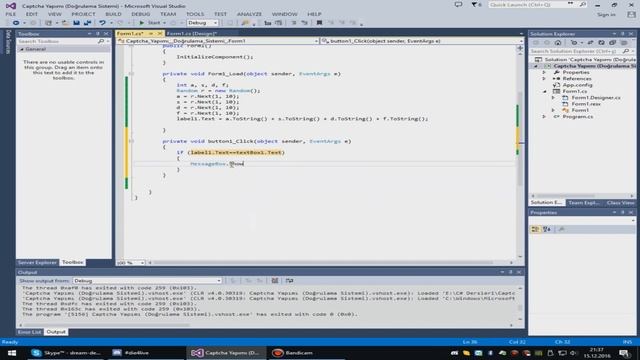Switch to the Error List tab

click(29, 332)
